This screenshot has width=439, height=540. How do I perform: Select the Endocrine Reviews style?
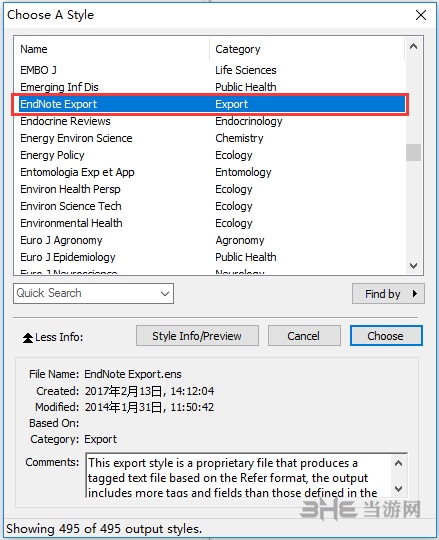click(210, 121)
